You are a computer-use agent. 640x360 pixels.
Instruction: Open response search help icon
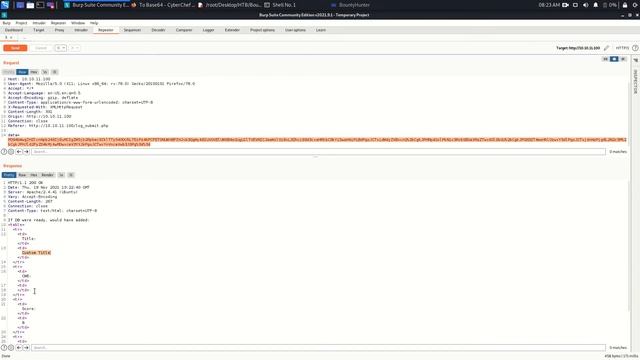coord(4,348)
